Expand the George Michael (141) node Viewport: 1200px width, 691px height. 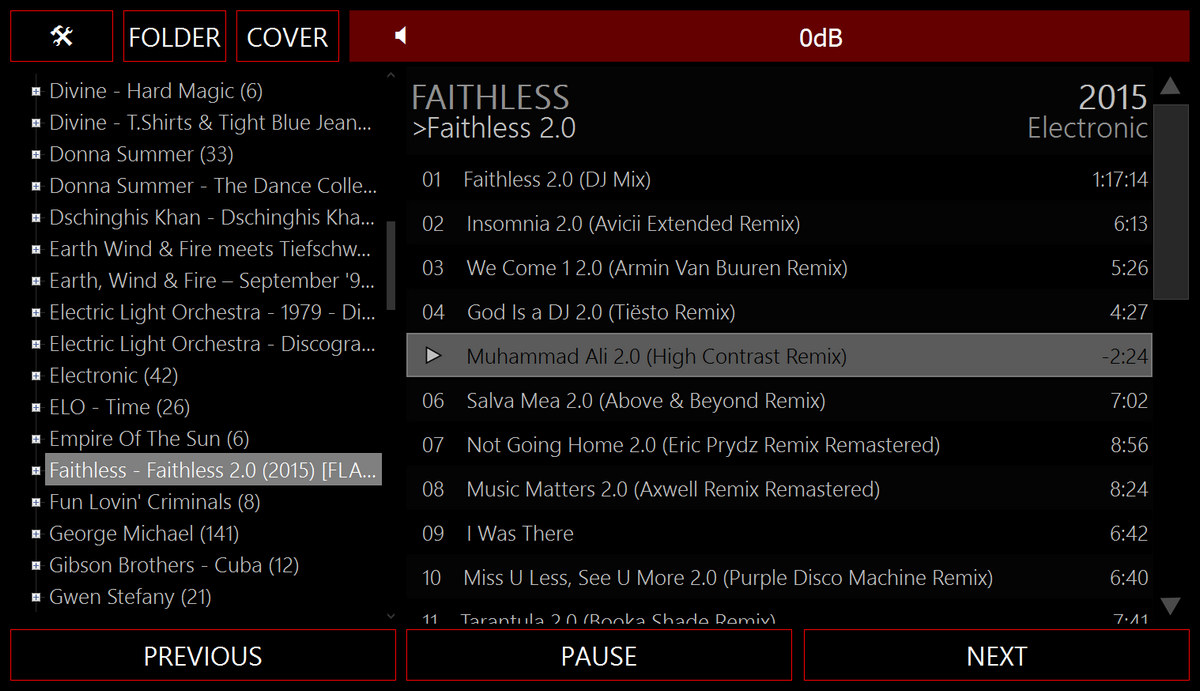(36, 534)
